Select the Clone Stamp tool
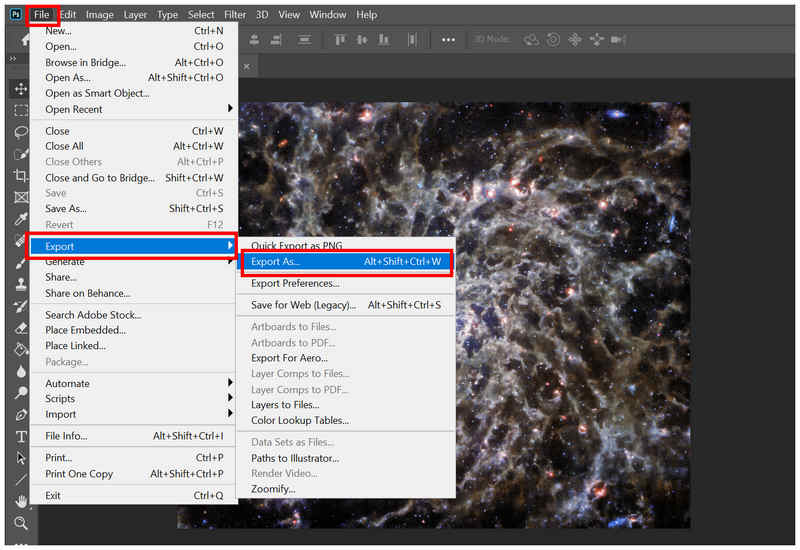This screenshot has height=550, width=800. pos(20,284)
